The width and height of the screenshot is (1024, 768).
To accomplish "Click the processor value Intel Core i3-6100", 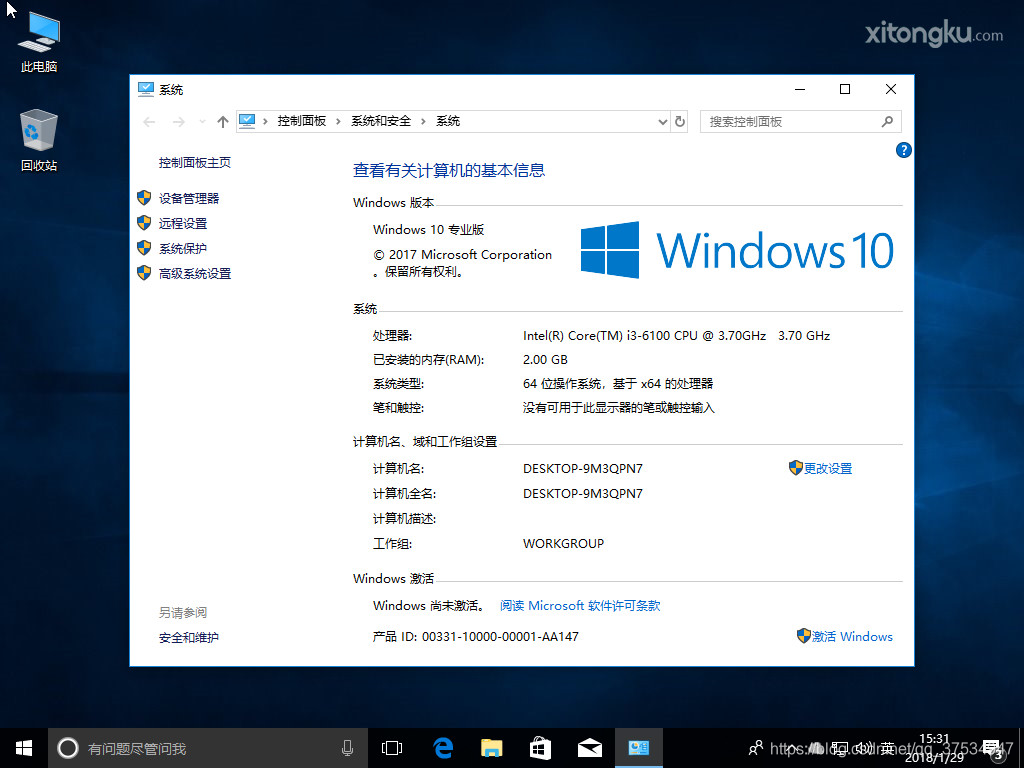I will 677,336.
